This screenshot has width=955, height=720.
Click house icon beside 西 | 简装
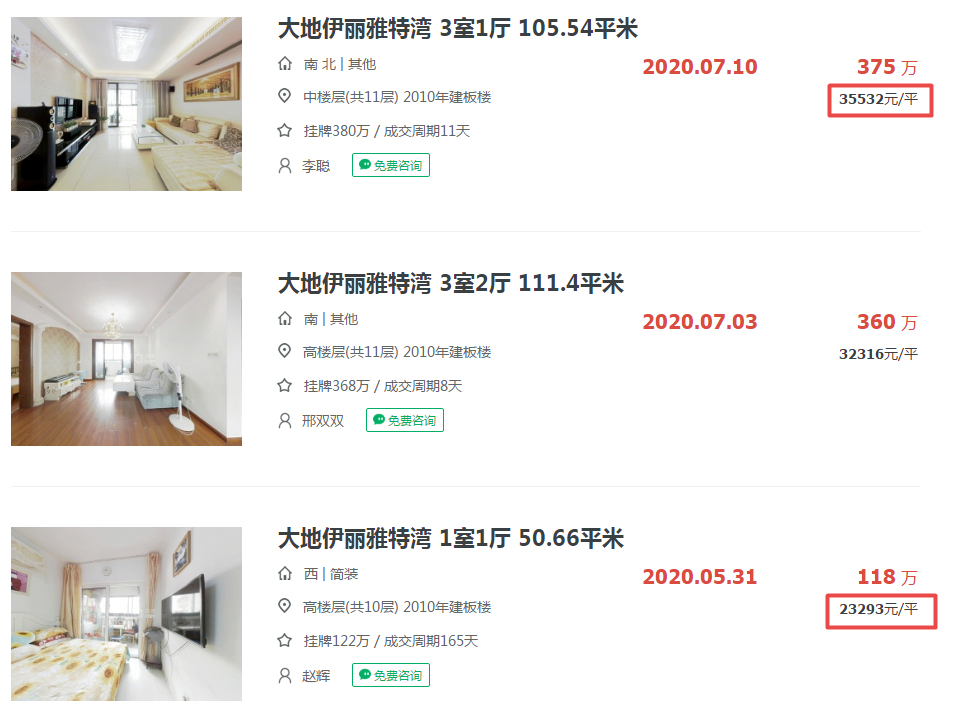pos(284,574)
